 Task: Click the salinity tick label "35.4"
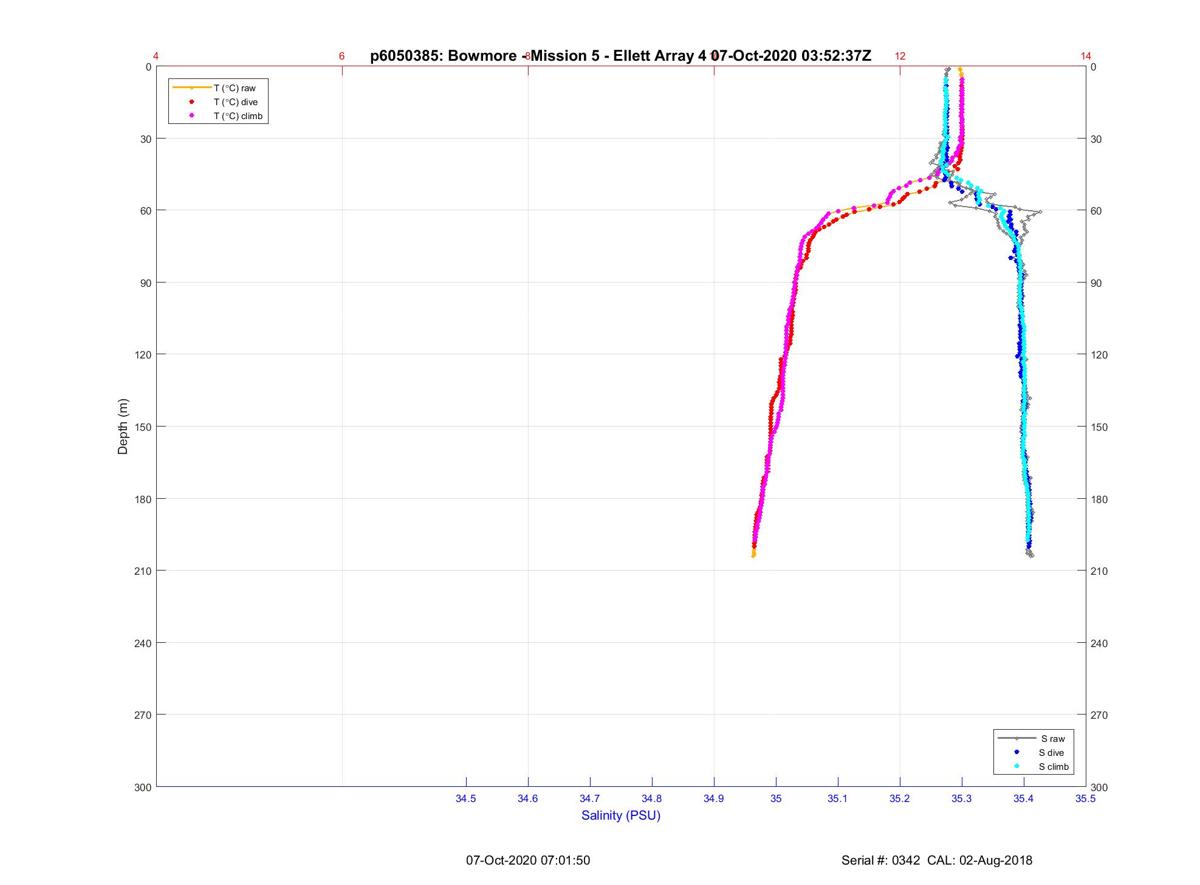pyautogui.click(x=1024, y=799)
